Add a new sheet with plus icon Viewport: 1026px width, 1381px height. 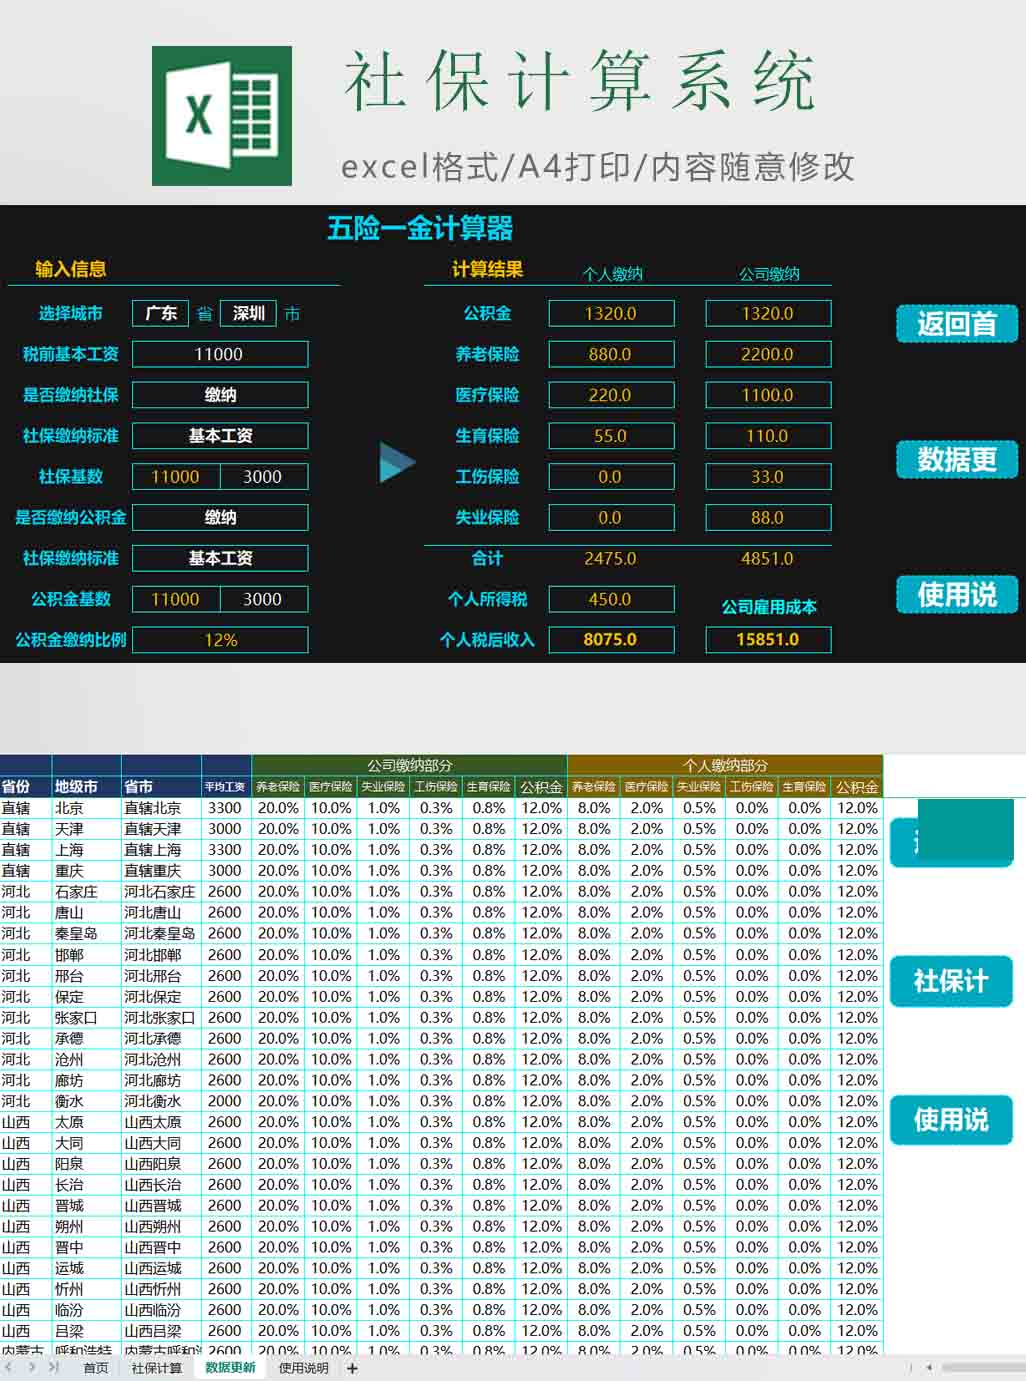352,1368
